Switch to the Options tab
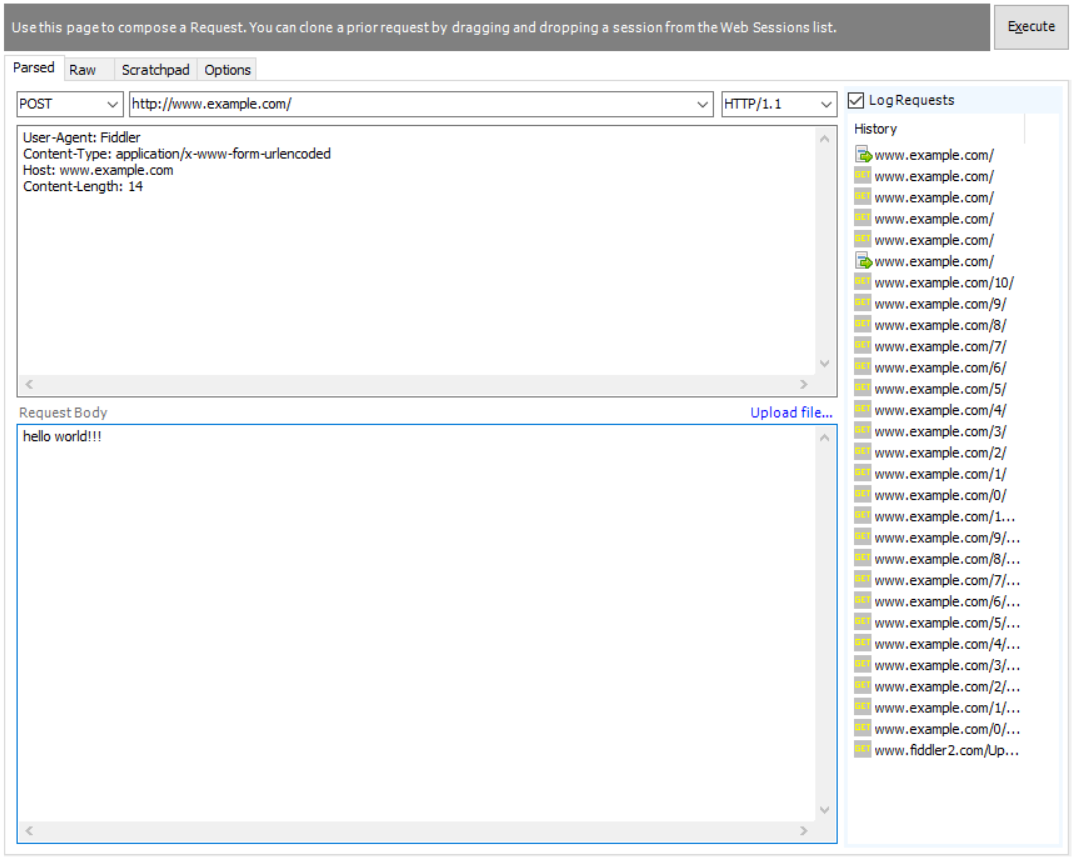1074x860 pixels. 227,70
